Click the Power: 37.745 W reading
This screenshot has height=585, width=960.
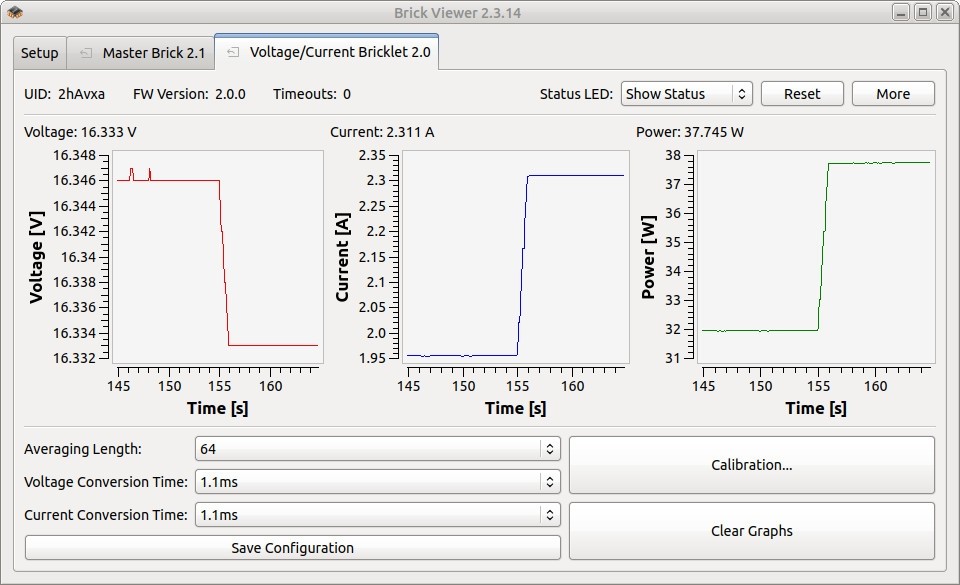(690, 132)
